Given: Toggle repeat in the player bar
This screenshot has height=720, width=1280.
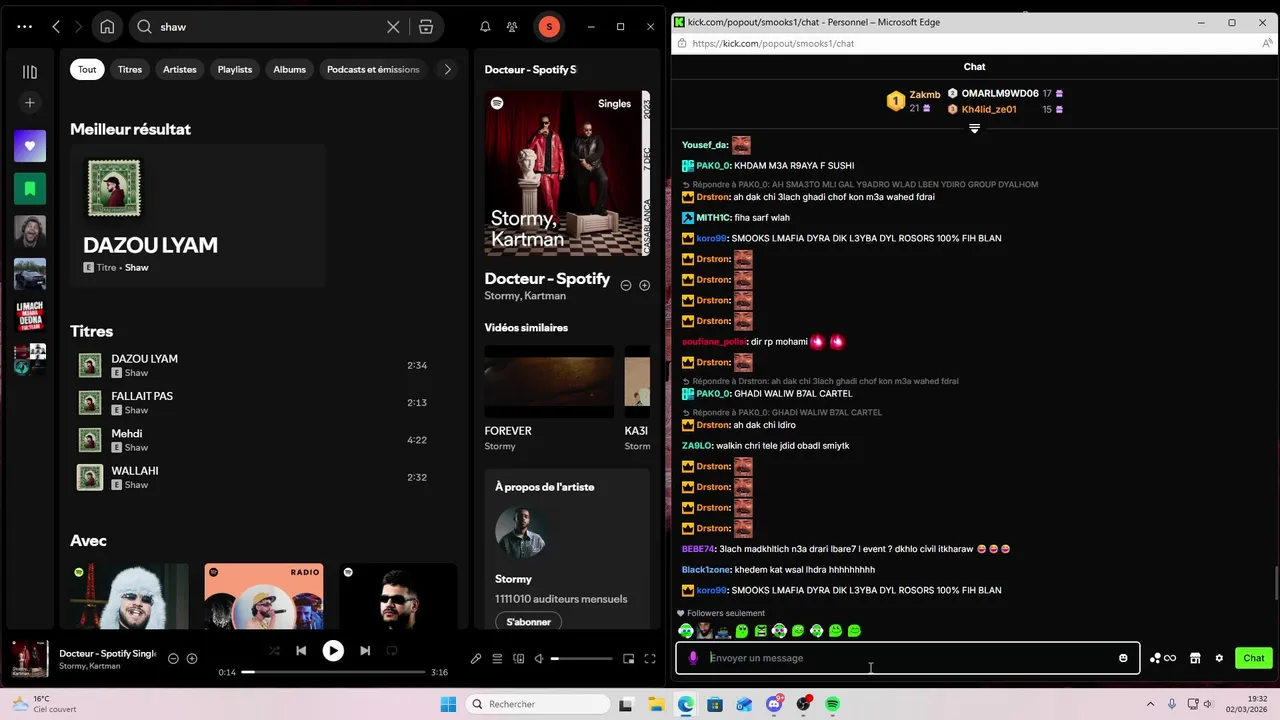Looking at the screenshot, I should pos(392,651).
